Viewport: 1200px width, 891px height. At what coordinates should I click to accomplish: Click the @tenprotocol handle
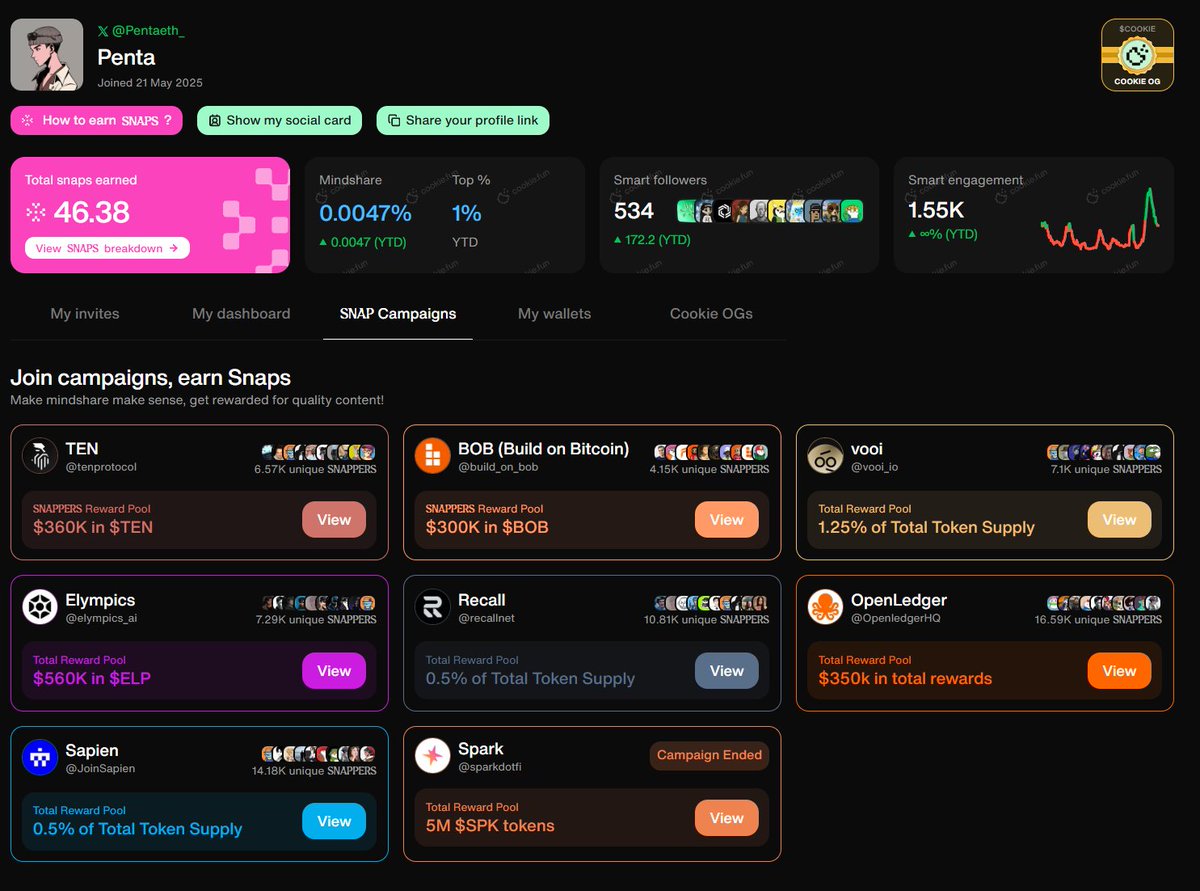click(101, 467)
